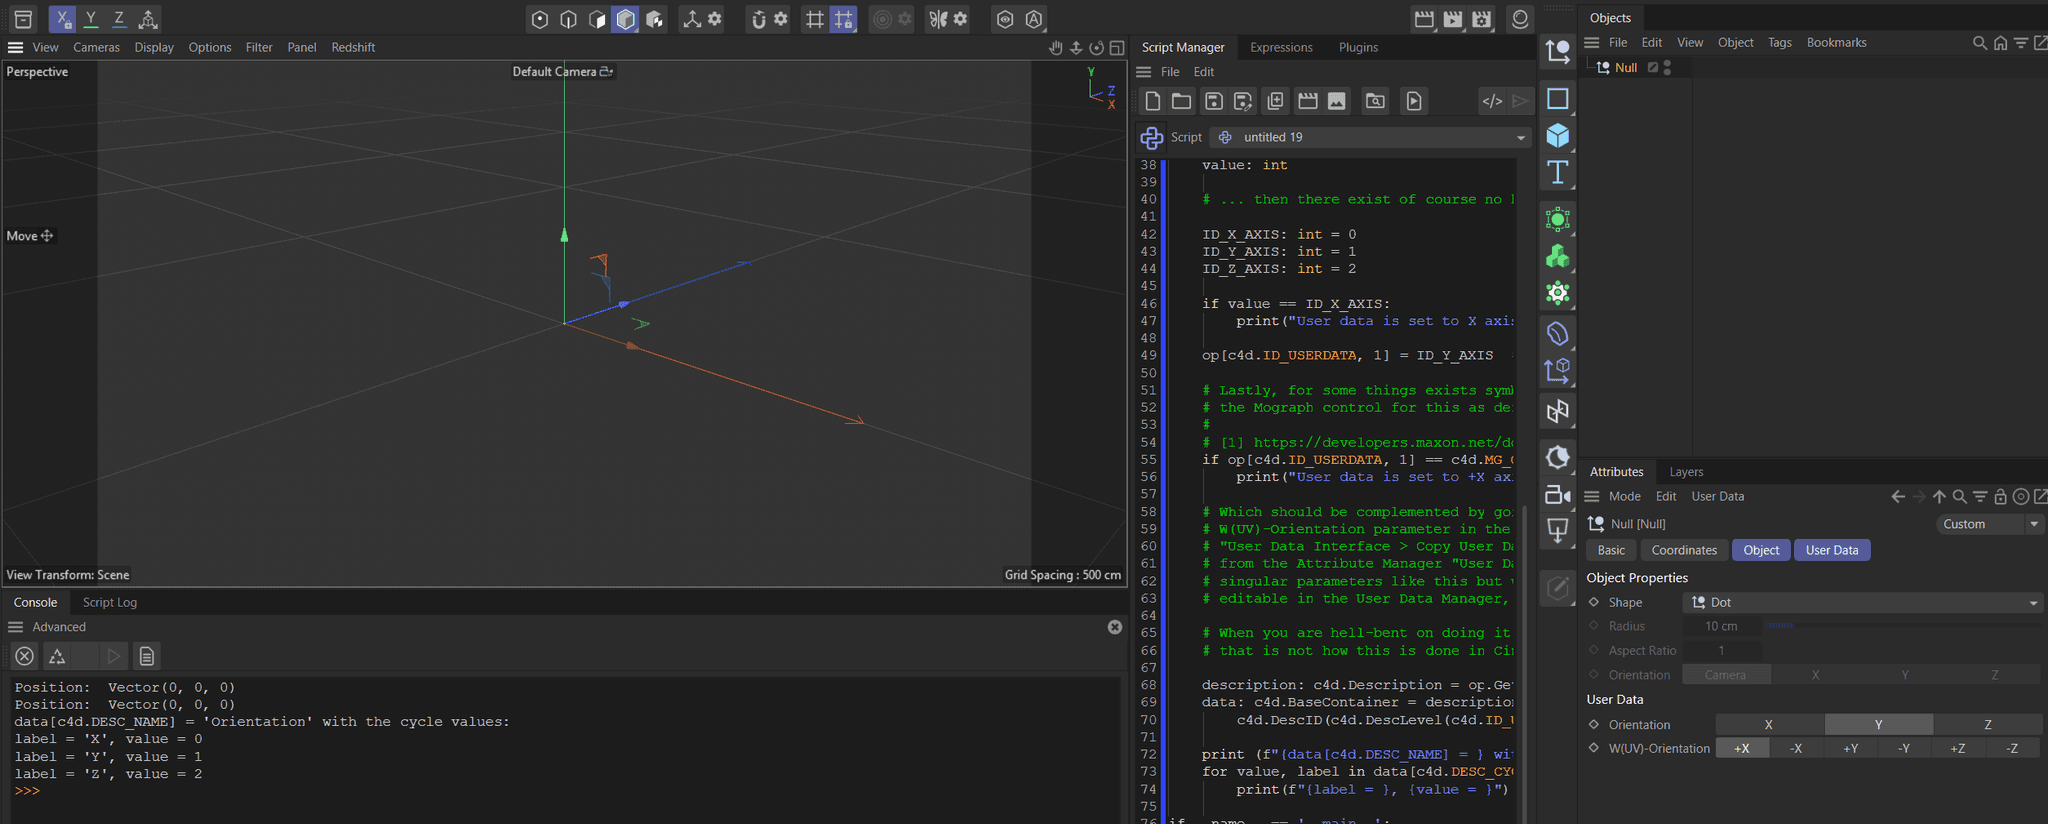
Task: Click Radius 10 cm field
Action: [x=1721, y=627]
